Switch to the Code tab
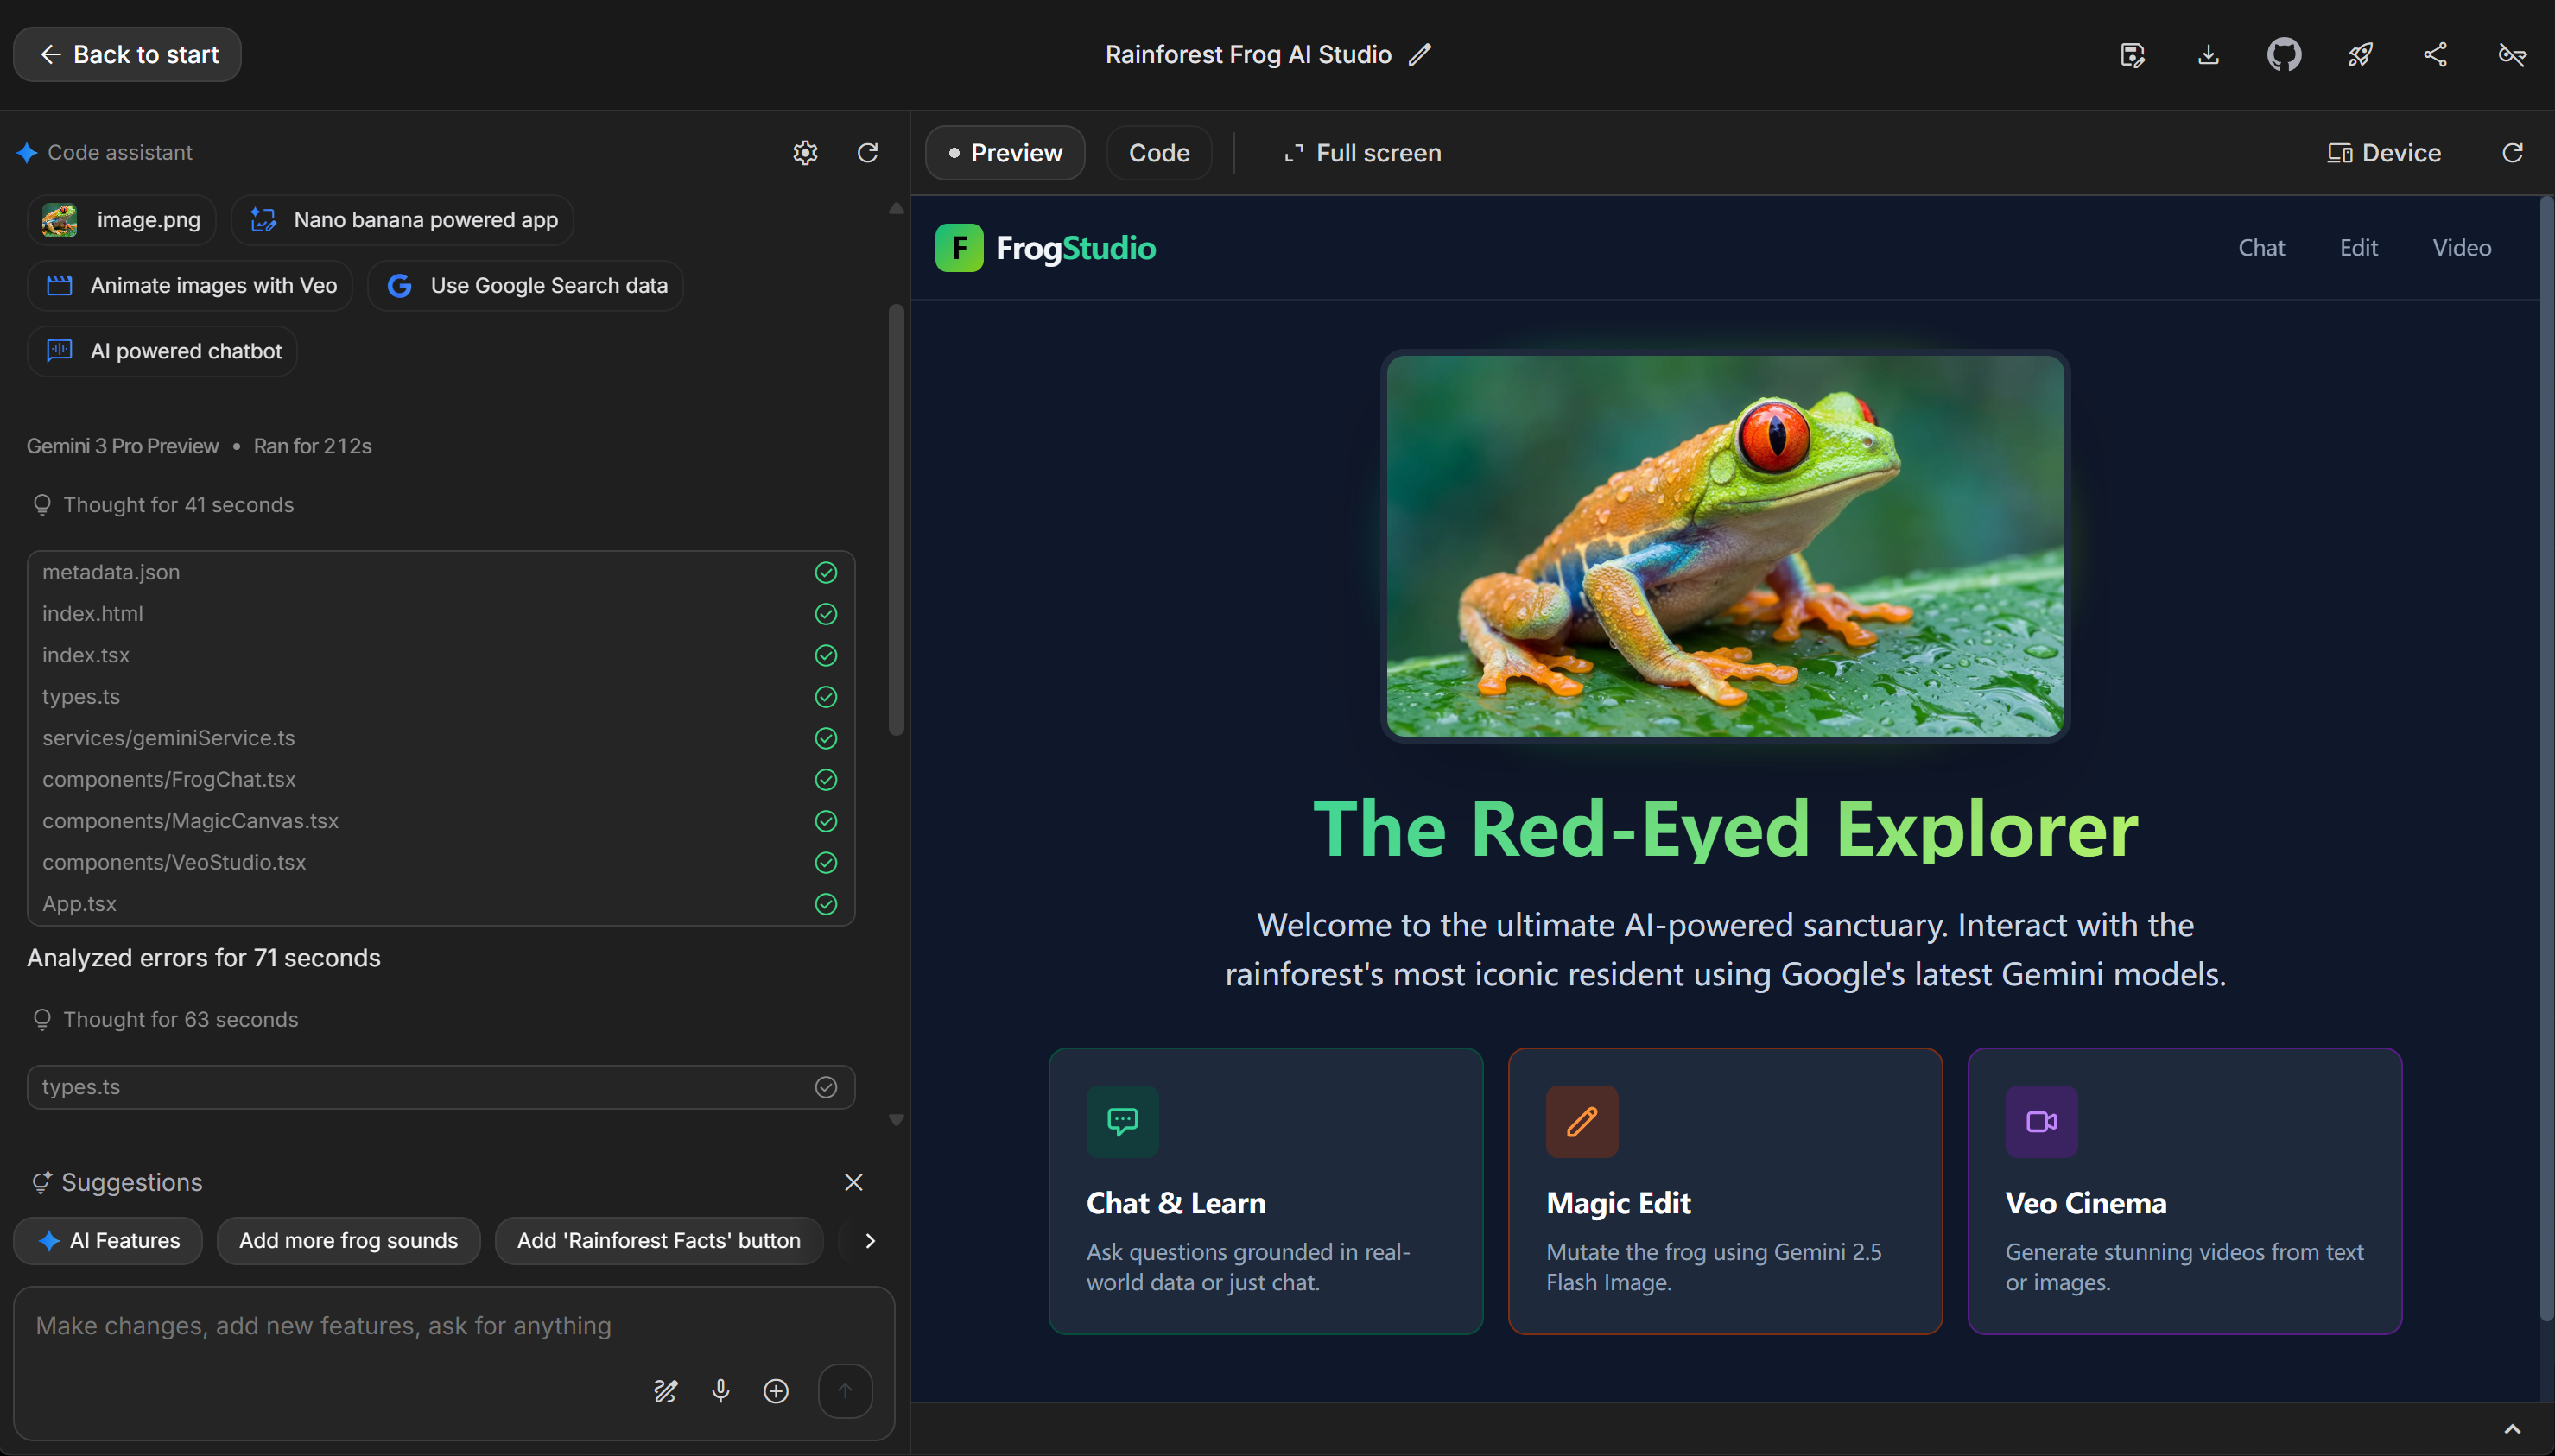This screenshot has height=1456, width=2555. (1158, 153)
